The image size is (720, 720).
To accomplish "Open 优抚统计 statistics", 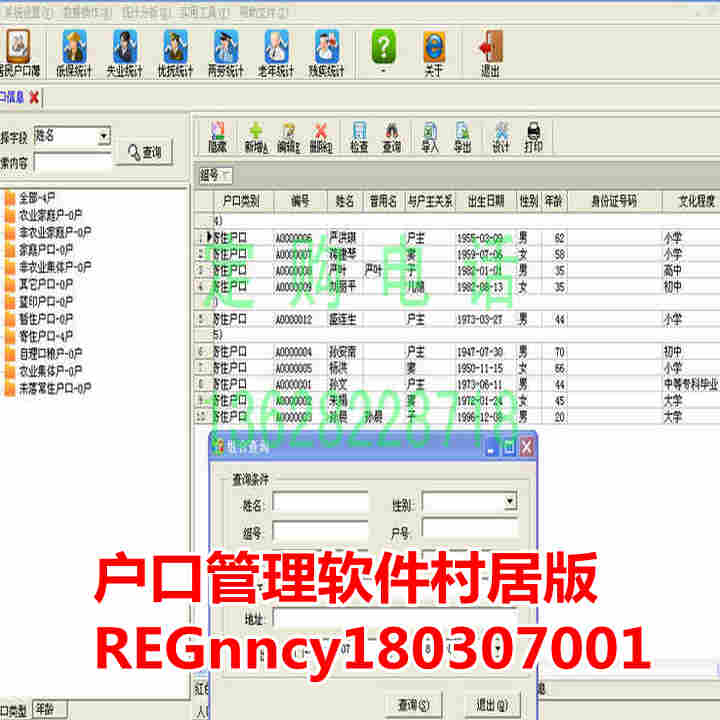I will [x=175, y=51].
